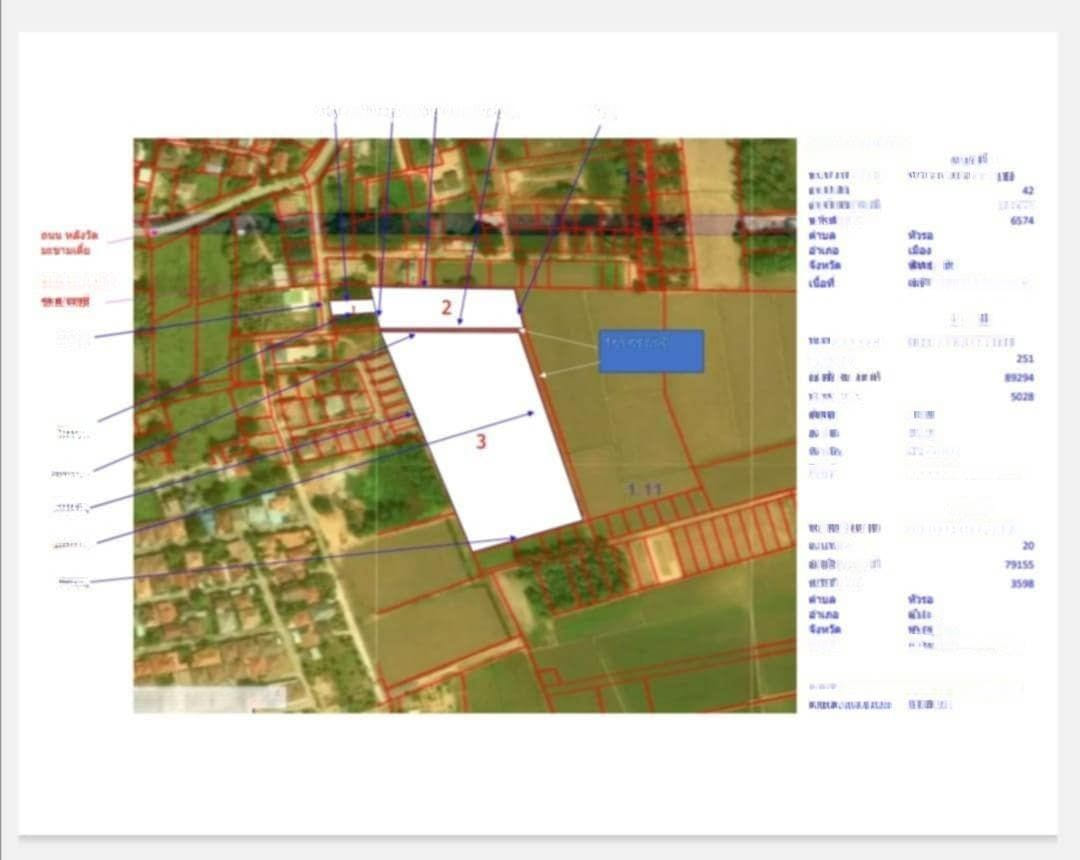Click the value 5028 in the info panel
The image size is (1080, 860).
click(1021, 397)
